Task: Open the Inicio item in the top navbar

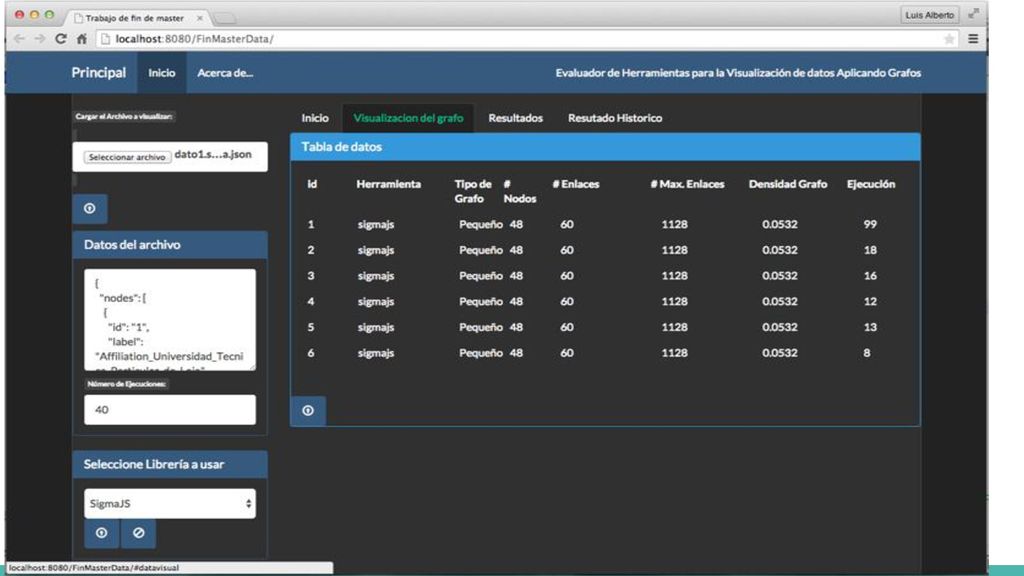Action: [161, 72]
